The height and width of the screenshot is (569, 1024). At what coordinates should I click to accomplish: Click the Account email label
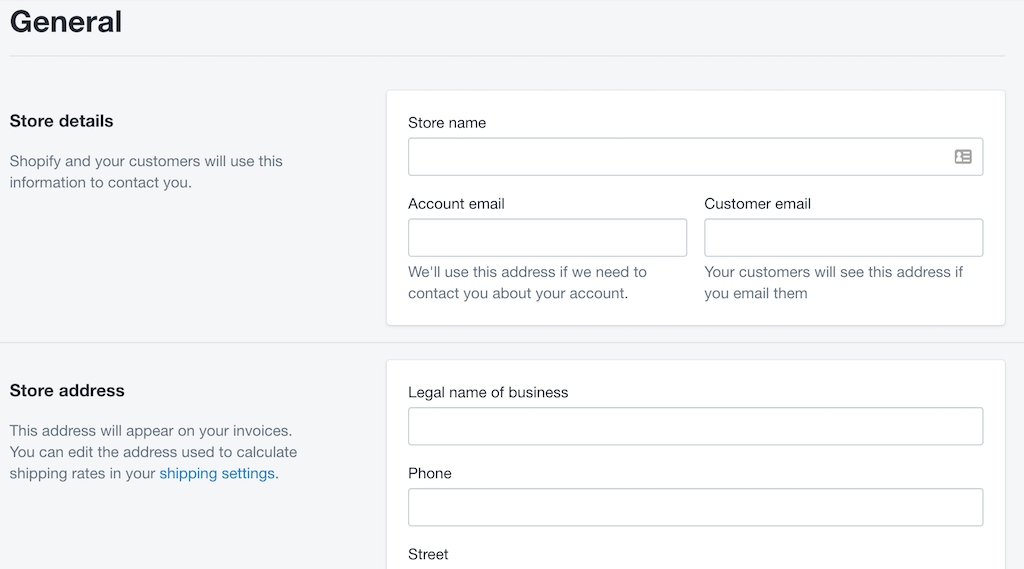(x=456, y=204)
